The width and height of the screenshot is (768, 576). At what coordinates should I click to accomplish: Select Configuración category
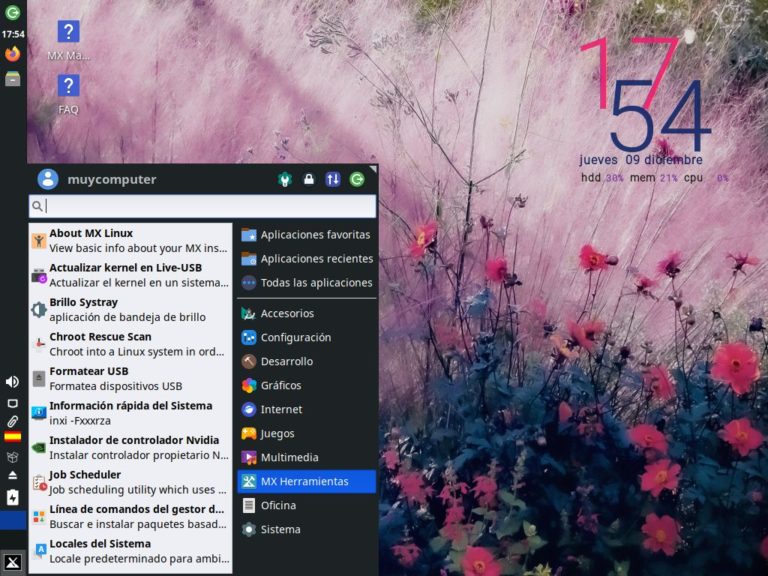307,337
